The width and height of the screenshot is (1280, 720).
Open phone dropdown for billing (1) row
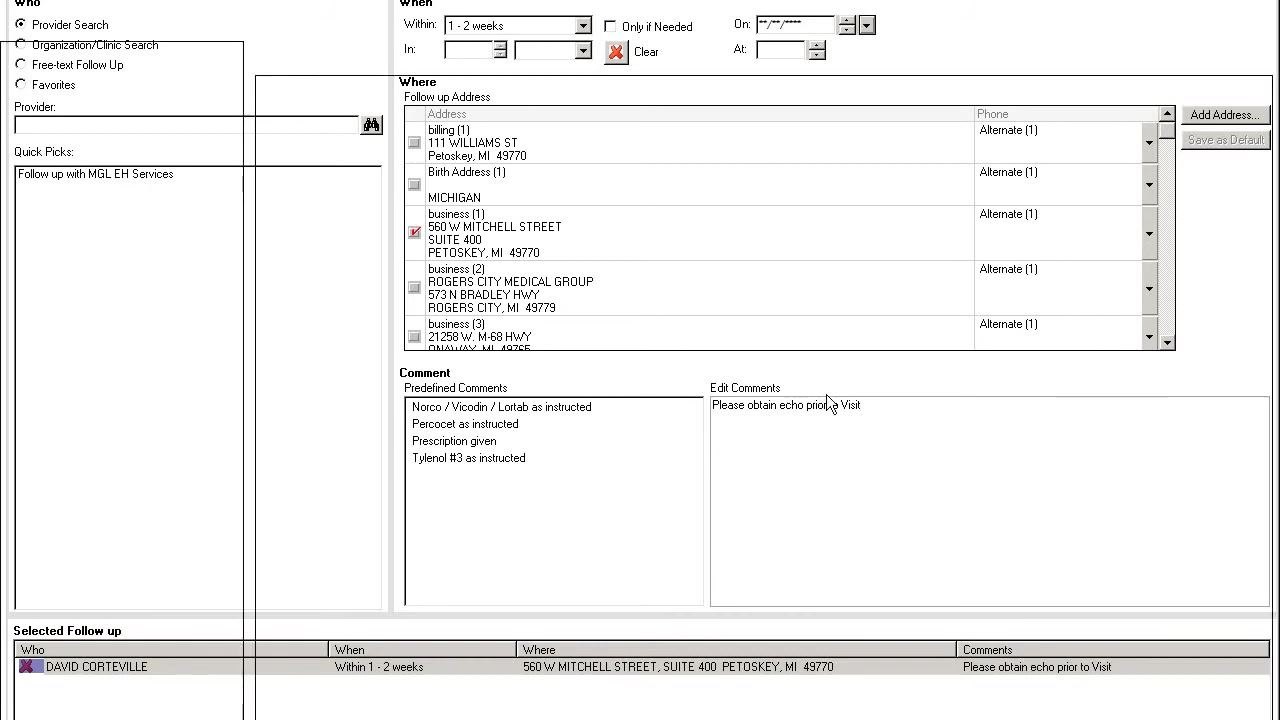coord(1149,143)
